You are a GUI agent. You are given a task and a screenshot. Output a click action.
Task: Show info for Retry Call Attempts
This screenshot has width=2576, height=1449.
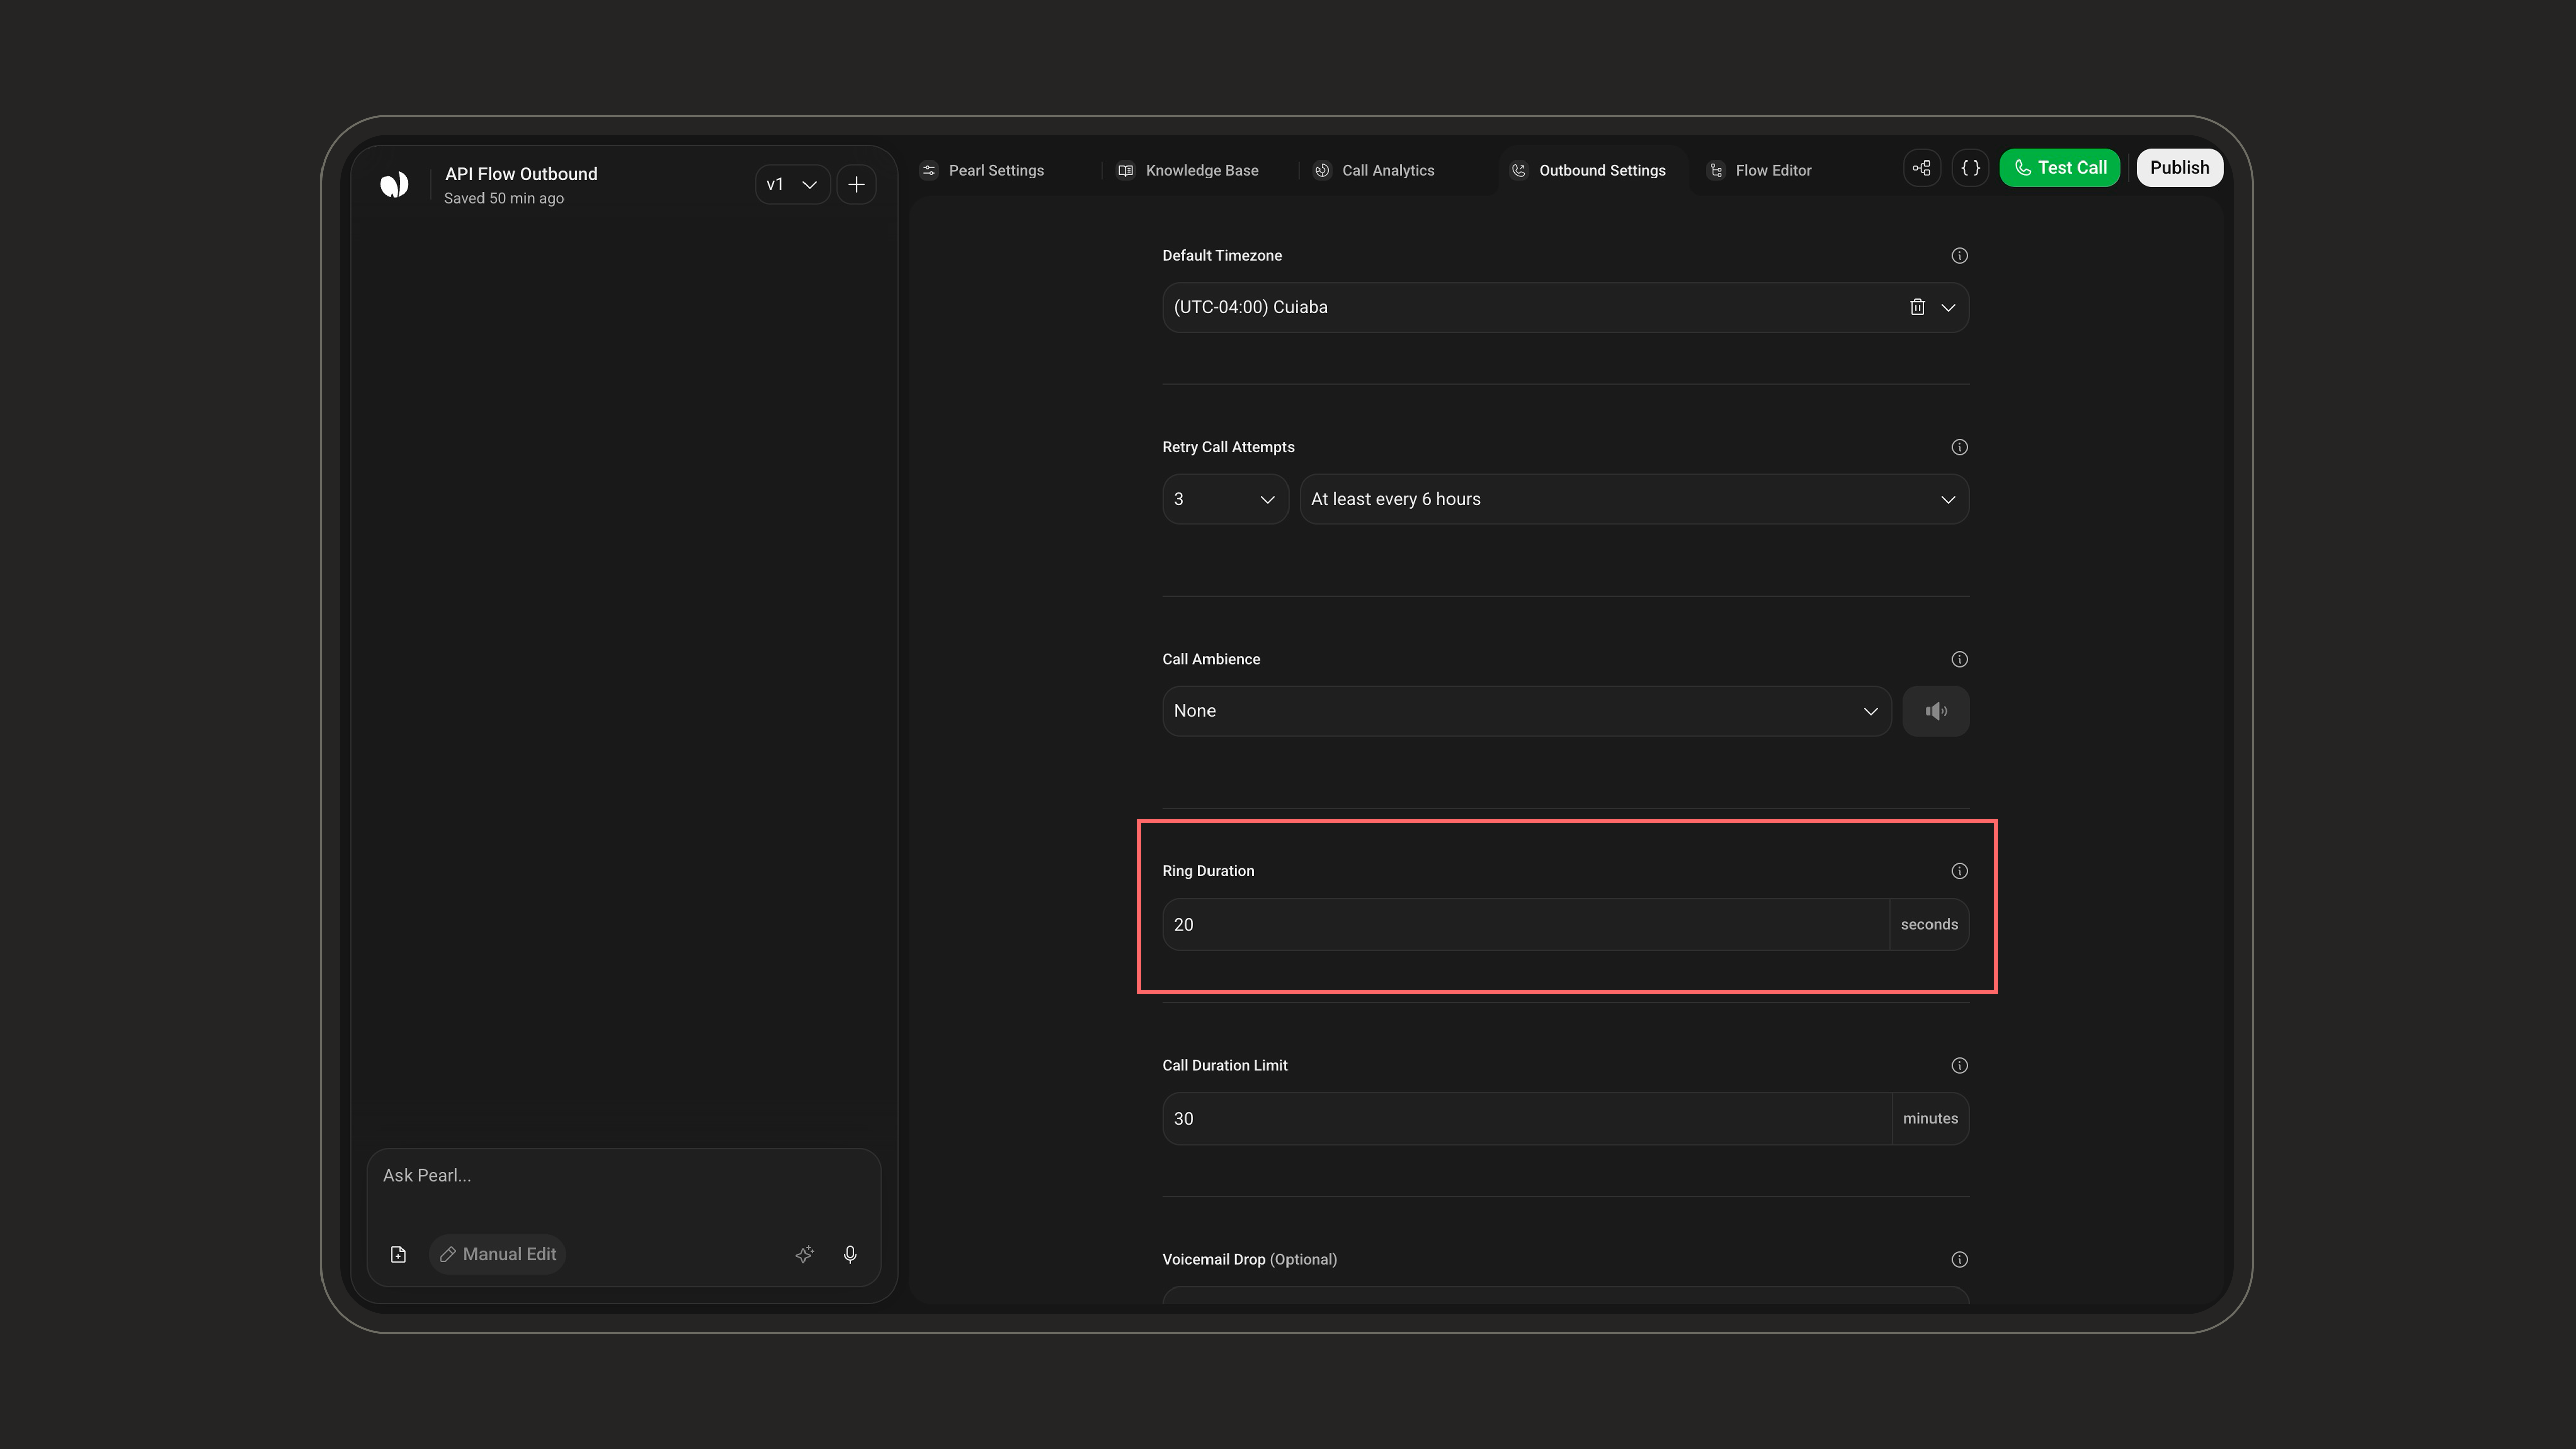coord(1959,447)
